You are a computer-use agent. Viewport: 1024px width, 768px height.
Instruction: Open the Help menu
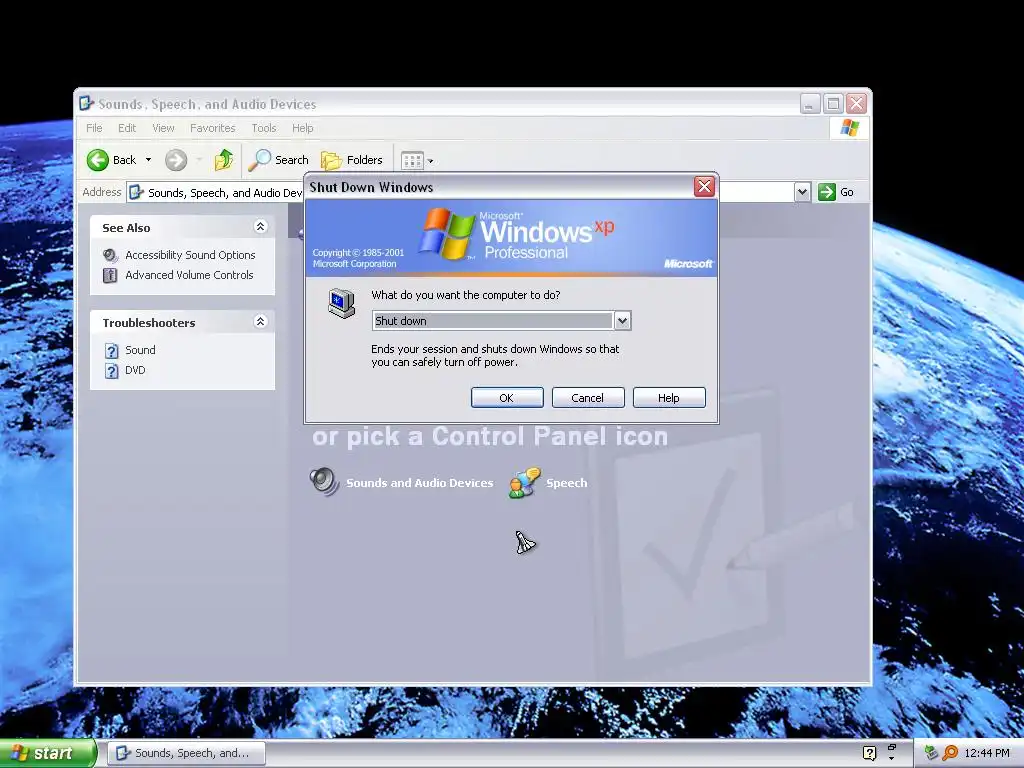(302, 128)
